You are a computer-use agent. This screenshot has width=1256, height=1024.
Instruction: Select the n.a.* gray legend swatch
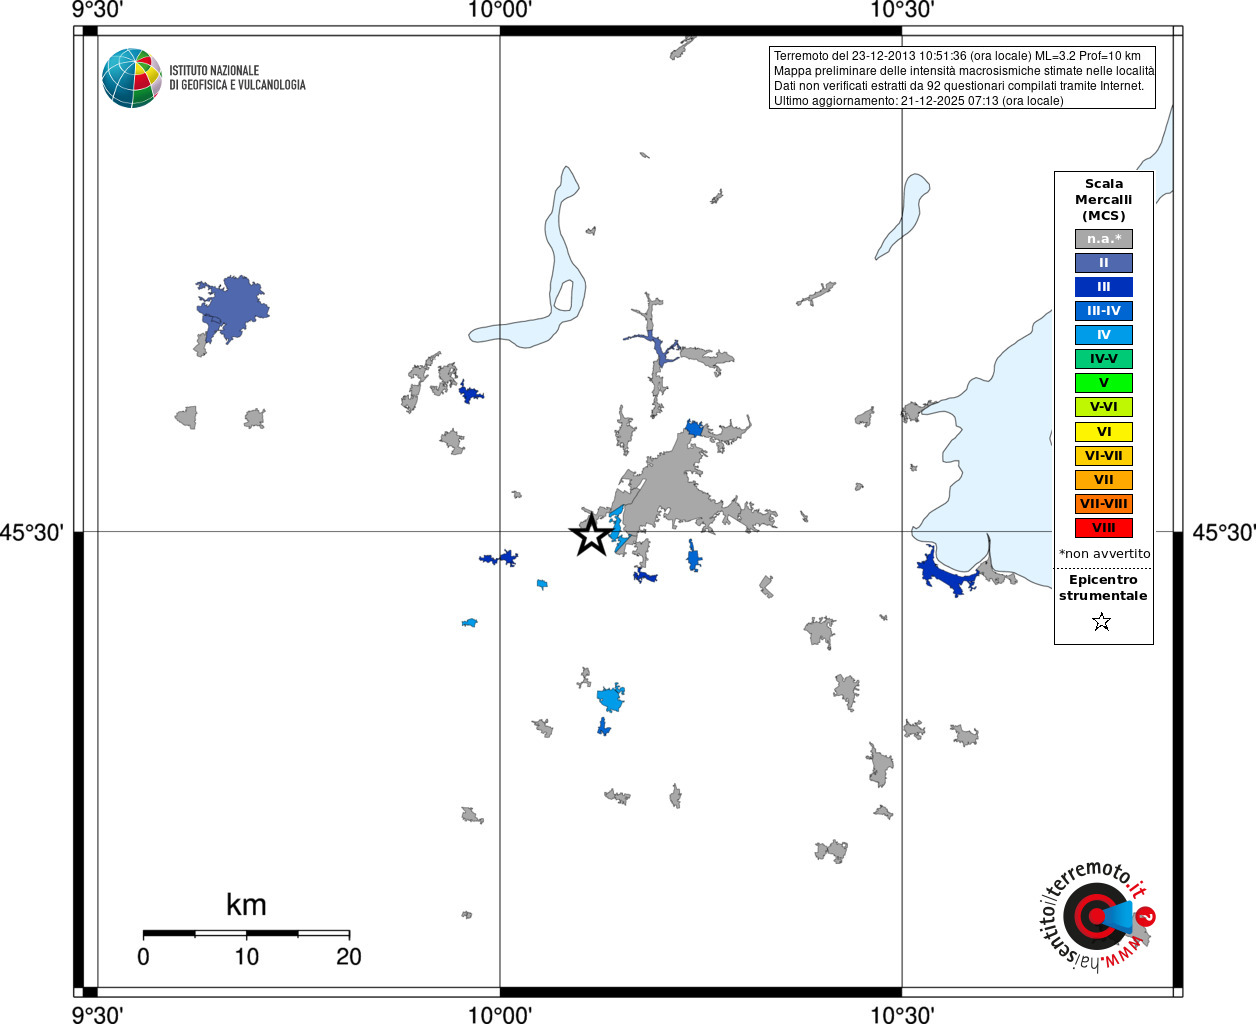pos(1104,239)
